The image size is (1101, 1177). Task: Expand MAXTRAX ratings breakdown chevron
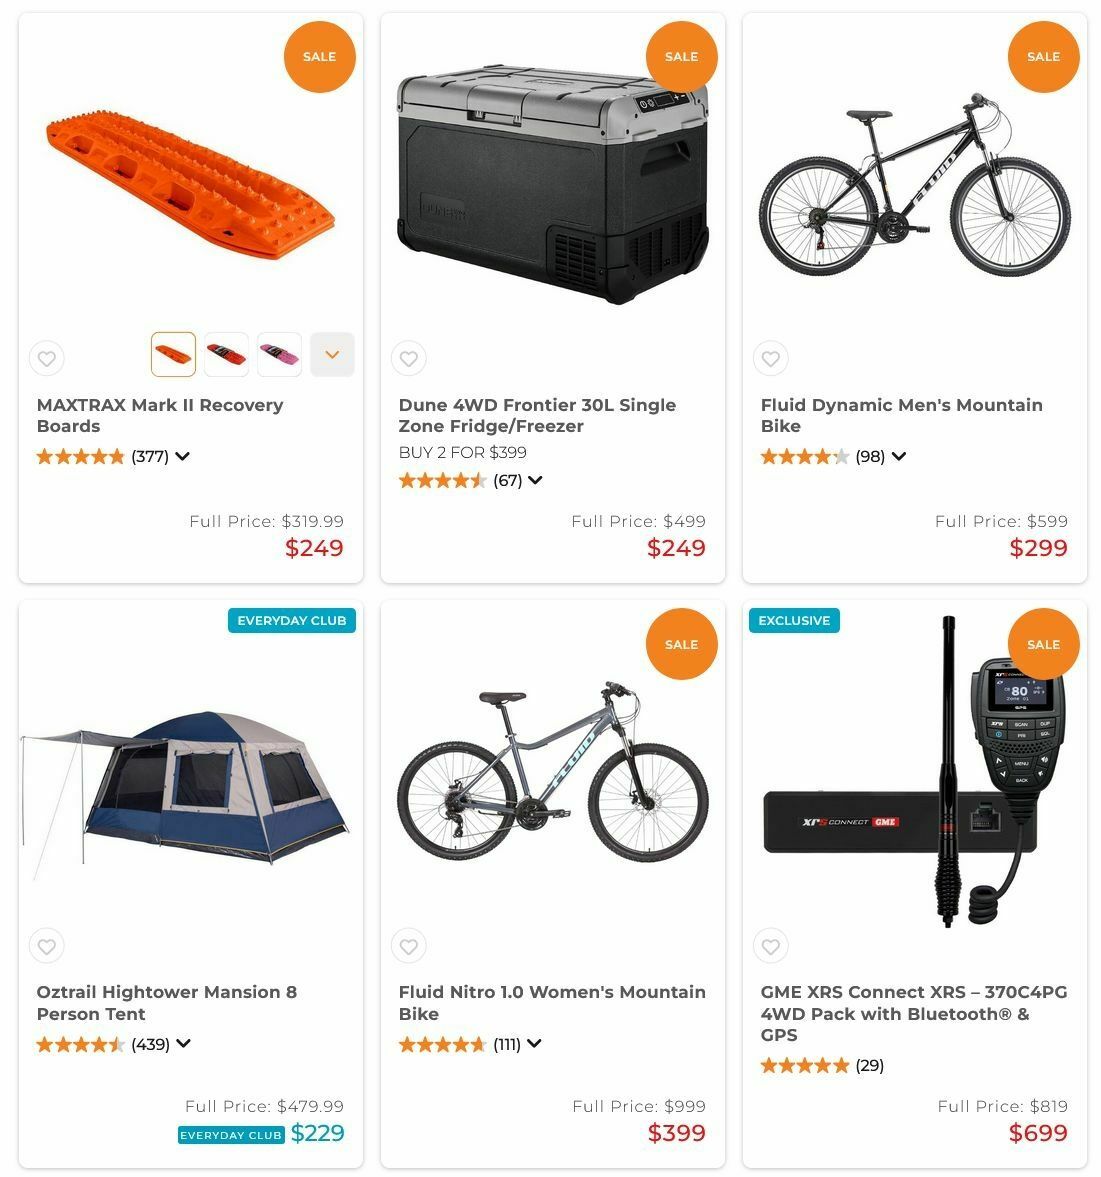[183, 457]
